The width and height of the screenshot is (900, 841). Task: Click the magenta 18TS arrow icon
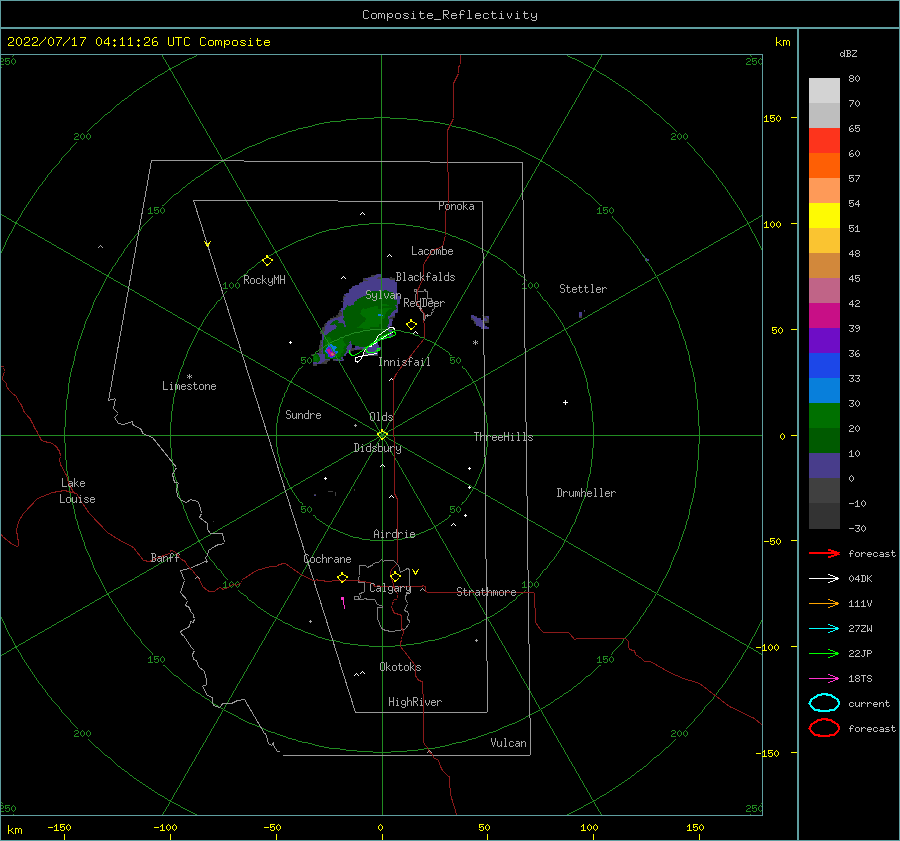pos(824,679)
